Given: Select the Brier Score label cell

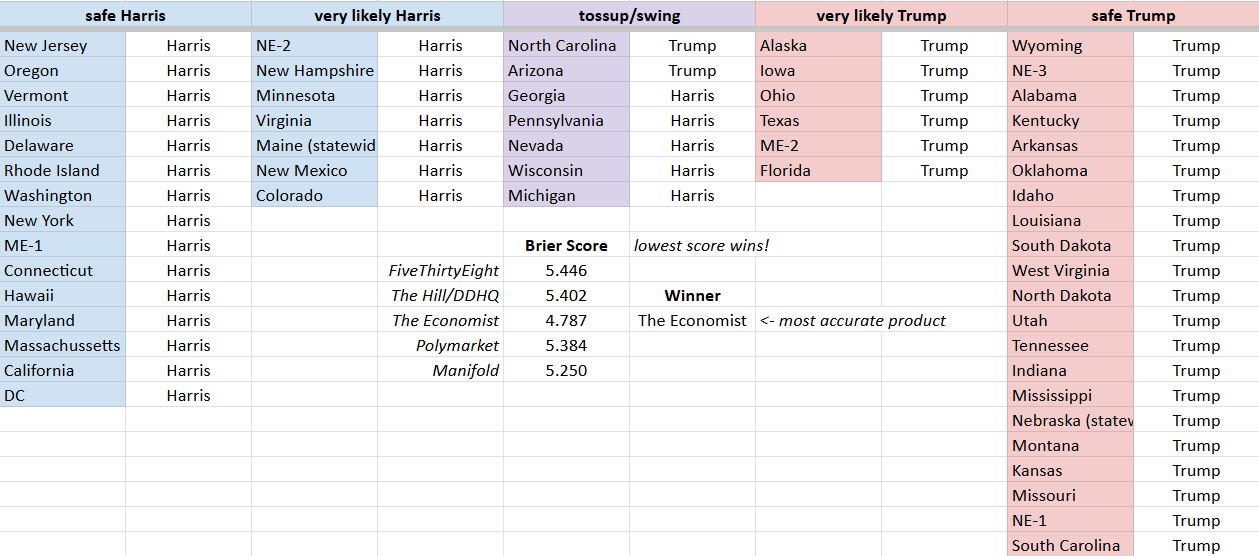Looking at the screenshot, I should pos(567,245).
